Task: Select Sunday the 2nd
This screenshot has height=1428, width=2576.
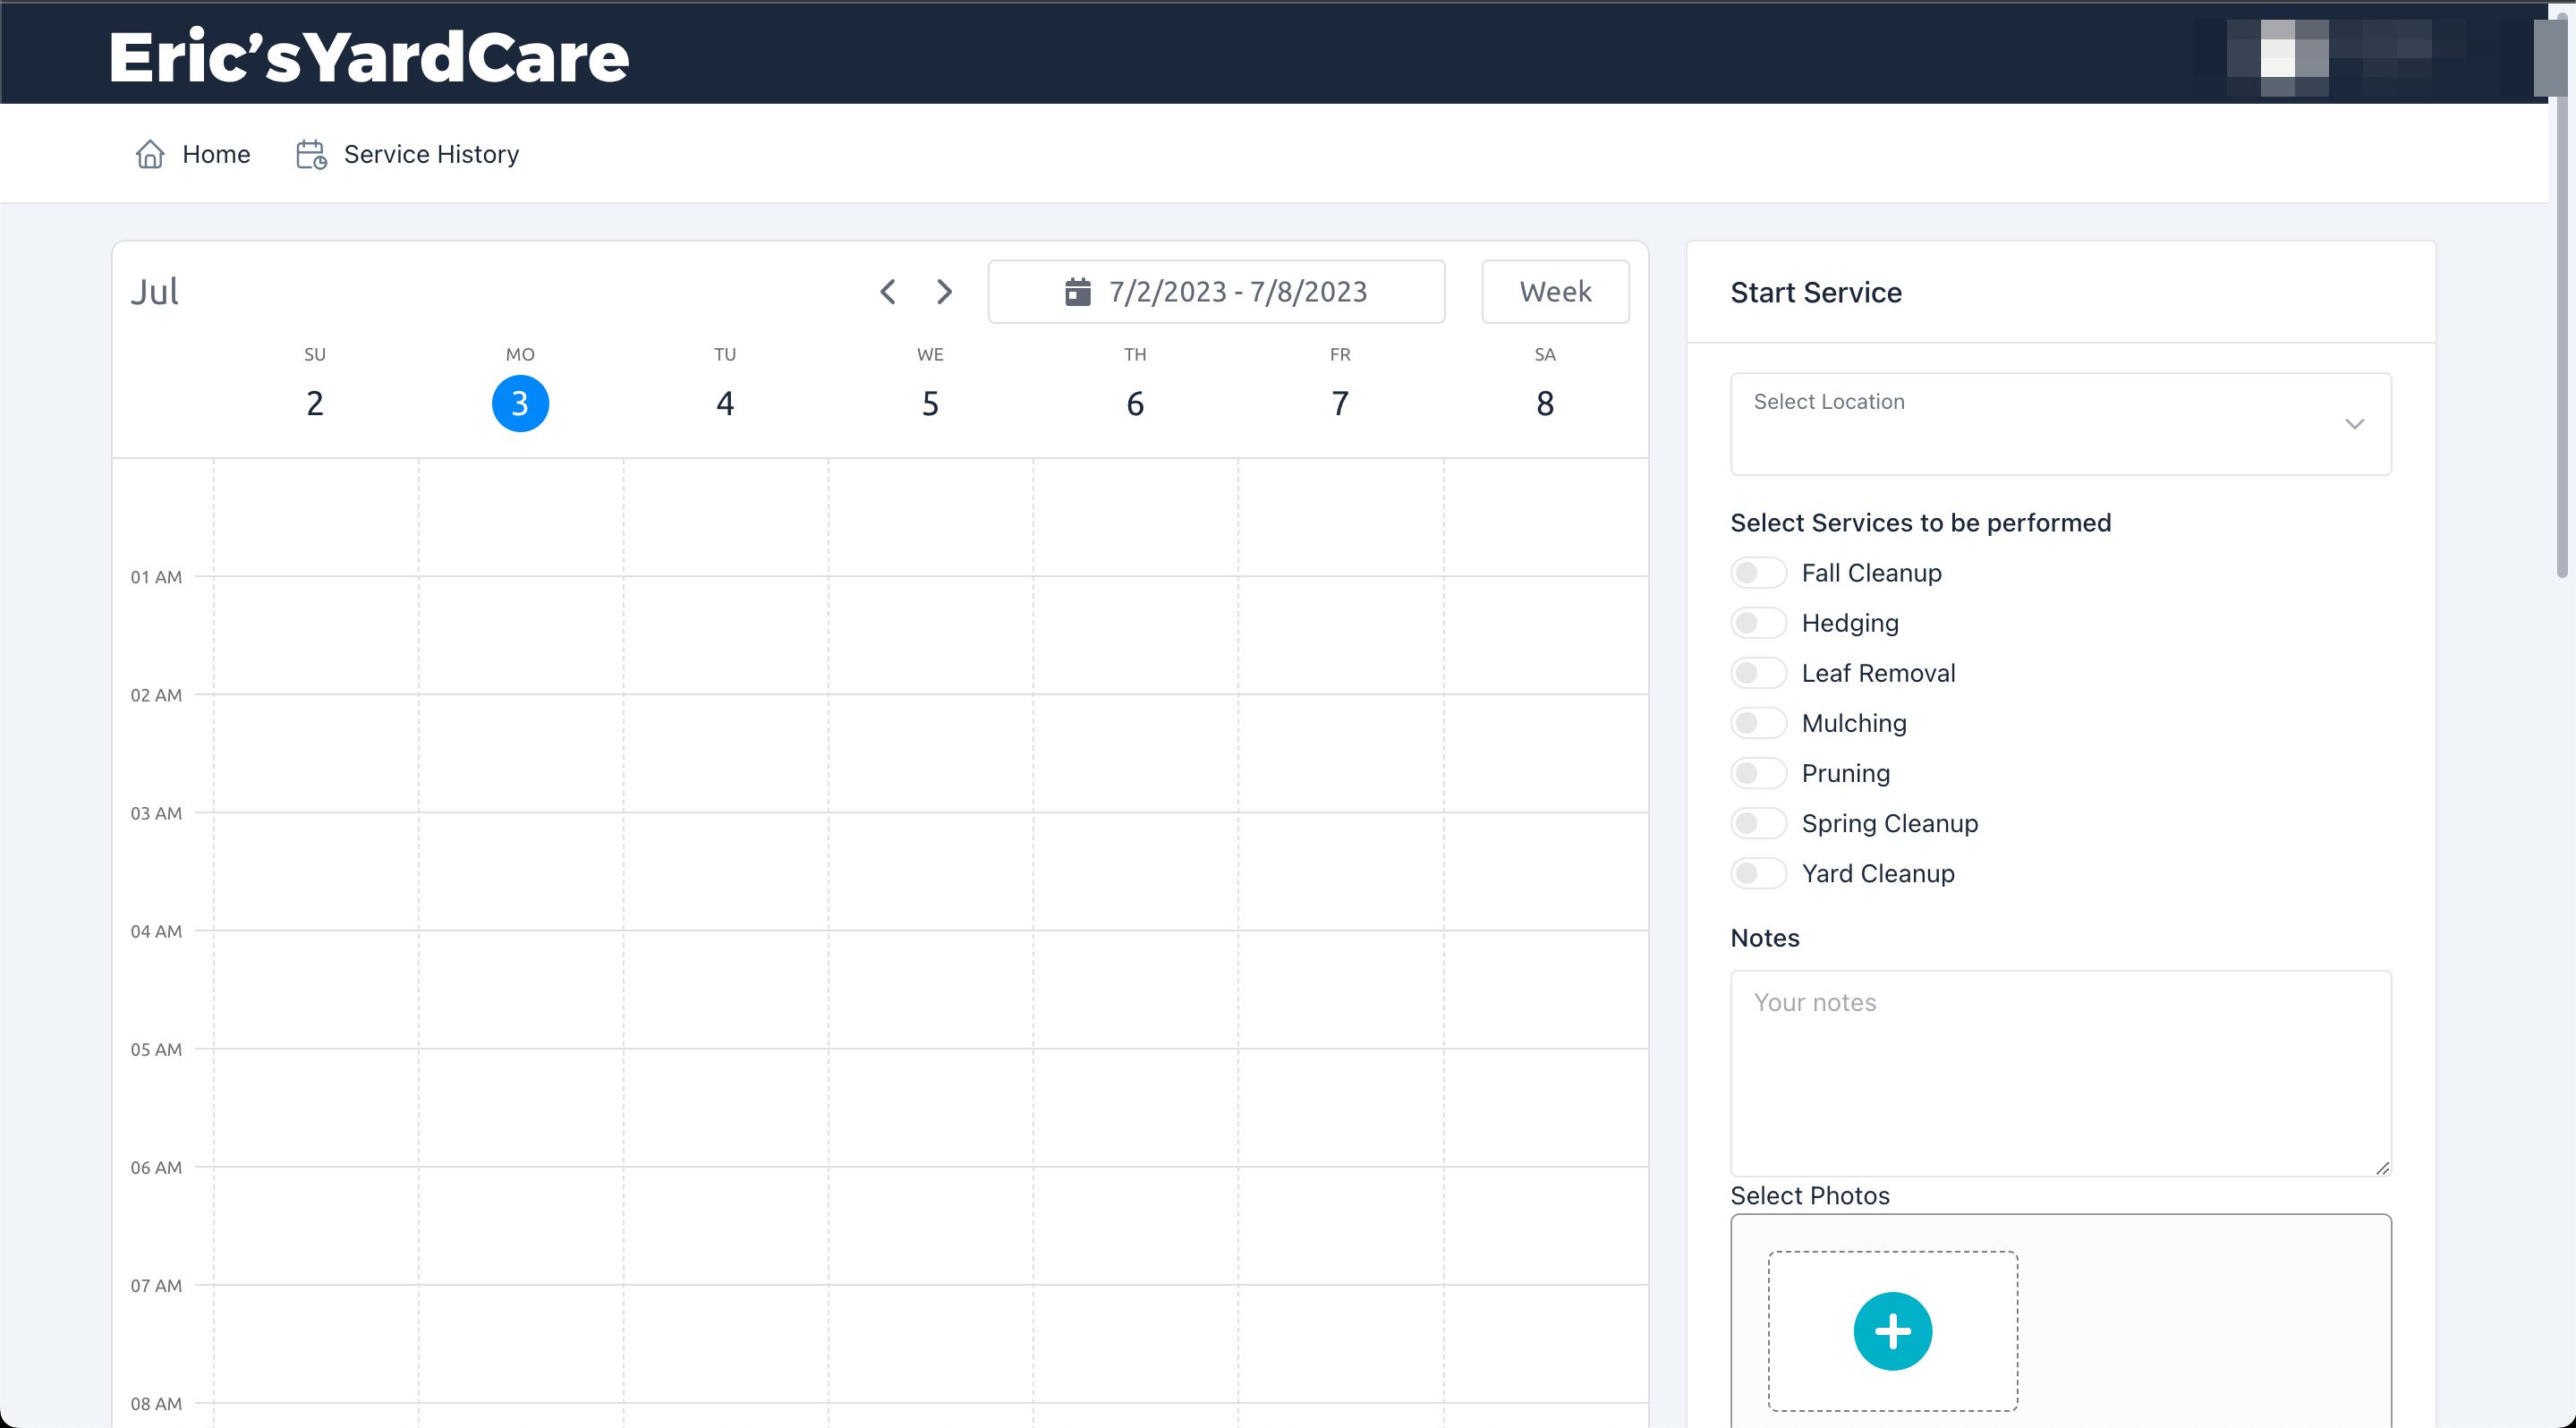Action: (x=315, y=403)
